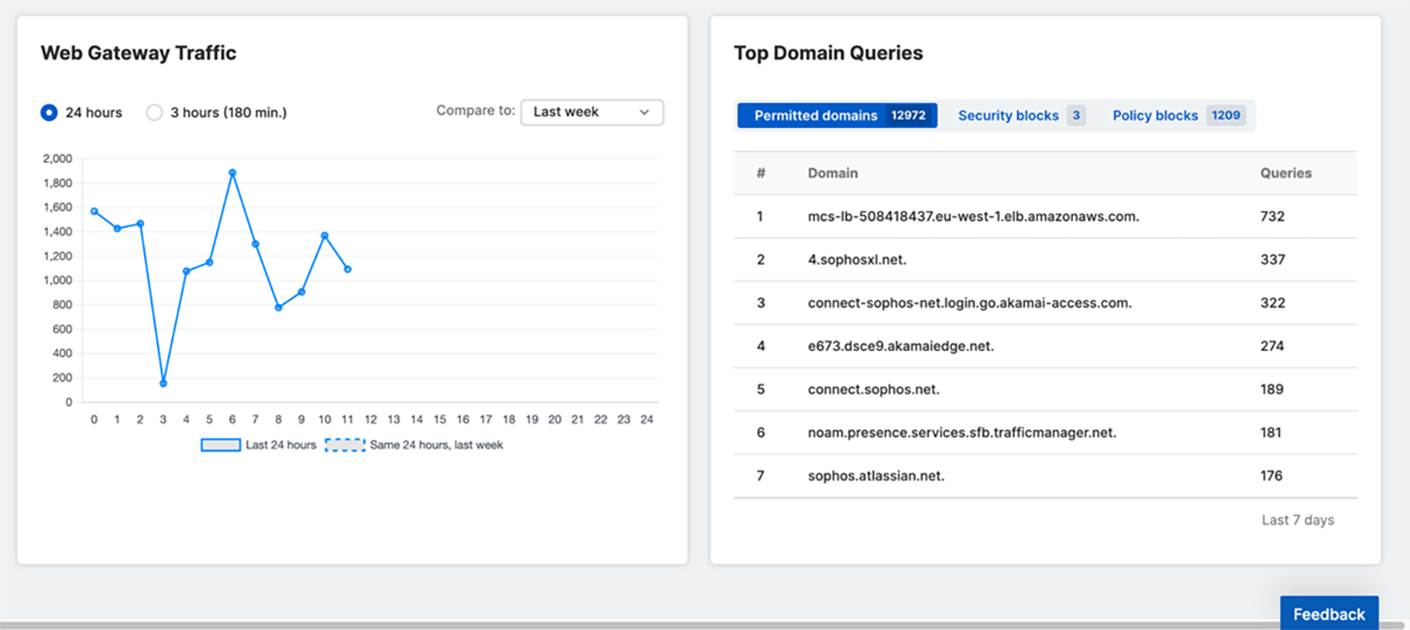The height and width of the screenshot is (630, 1410).
Task: Click the lowest data point at hour 3
Action: [163, 383]
